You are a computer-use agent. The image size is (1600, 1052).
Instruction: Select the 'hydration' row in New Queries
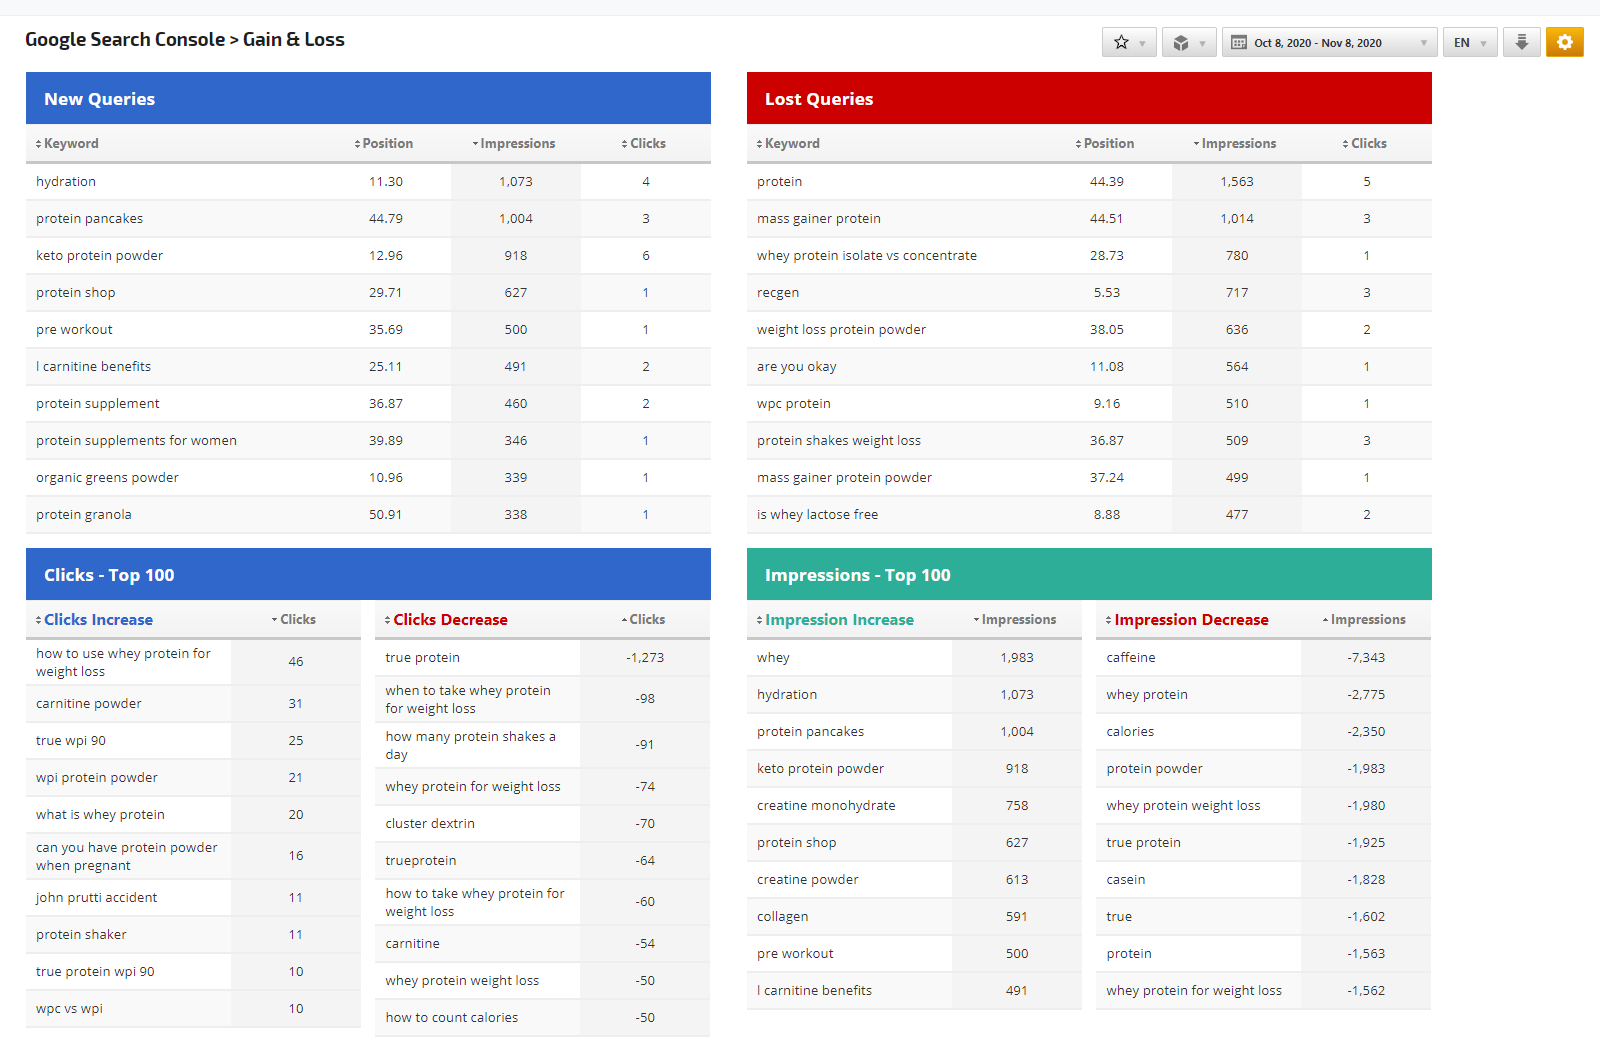(66, 182)
